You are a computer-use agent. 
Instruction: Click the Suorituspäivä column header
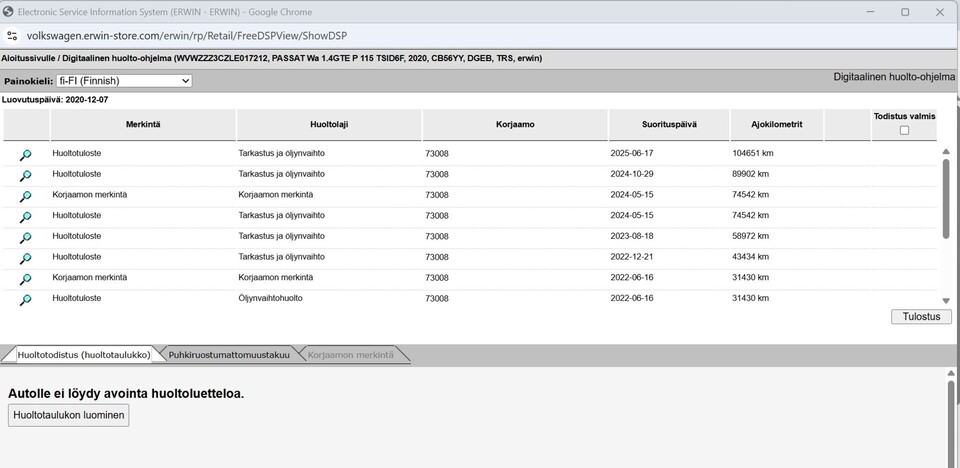coord(669,124)
